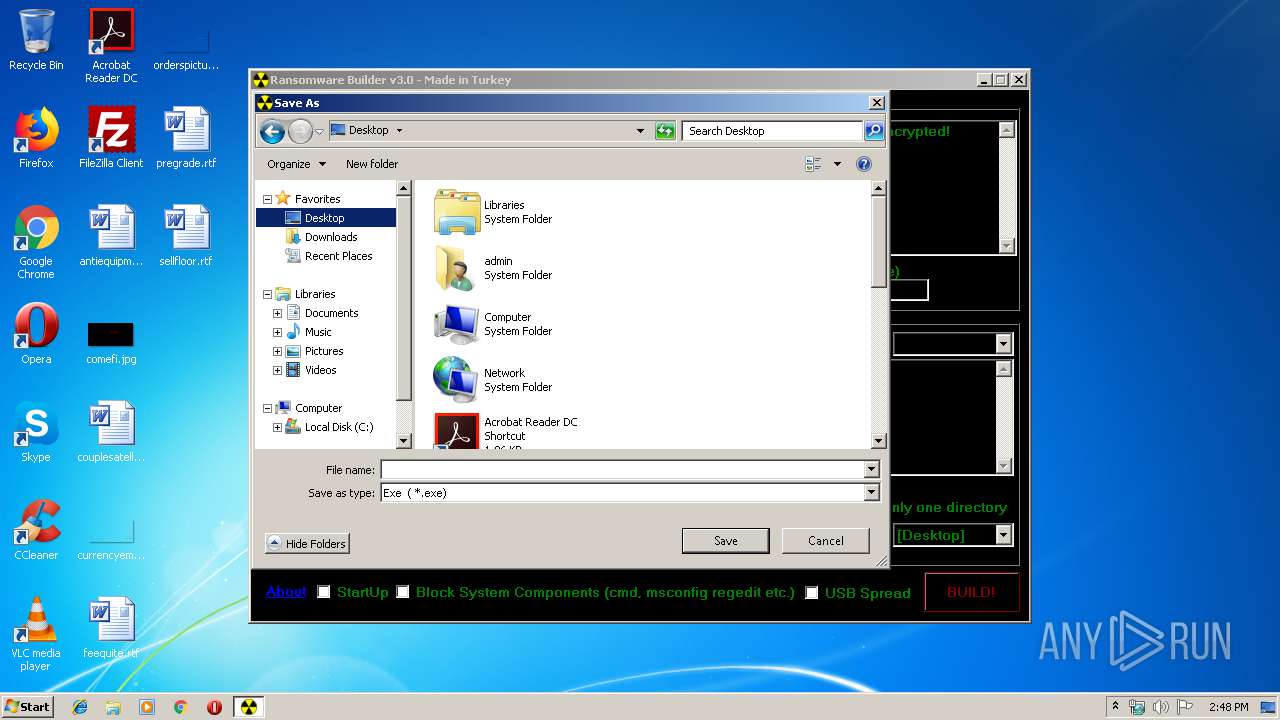Open the [Desktop] directory dropdown in builder
1280x720 pixels.
[x=1004, y=535]
